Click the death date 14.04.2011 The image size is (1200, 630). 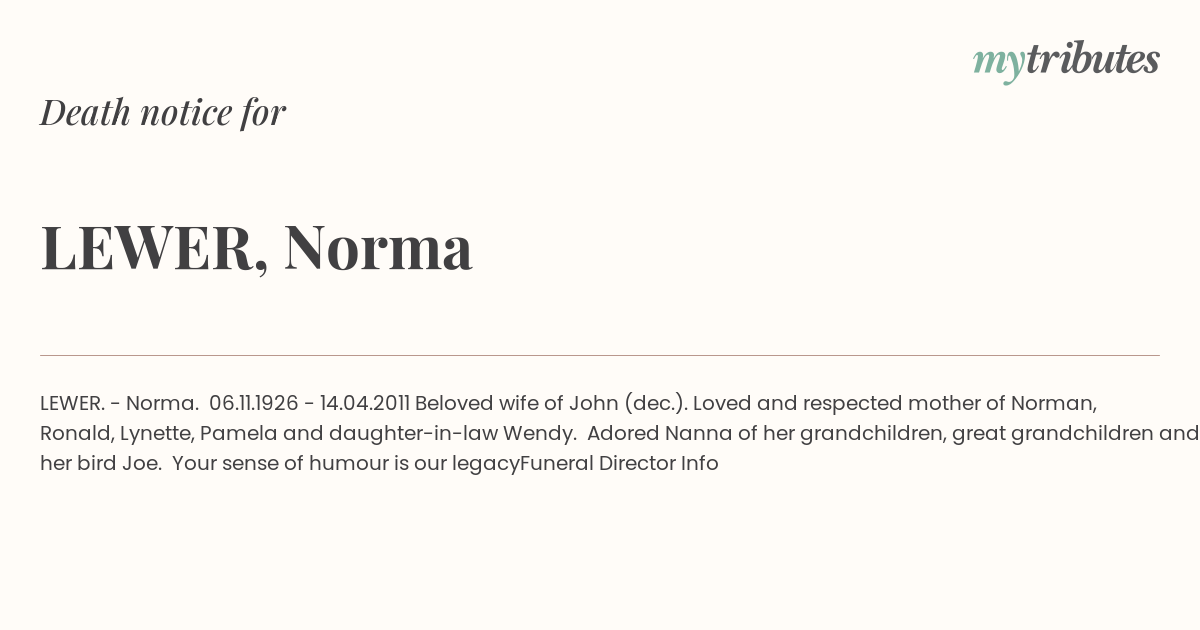[x=365, y=403]
